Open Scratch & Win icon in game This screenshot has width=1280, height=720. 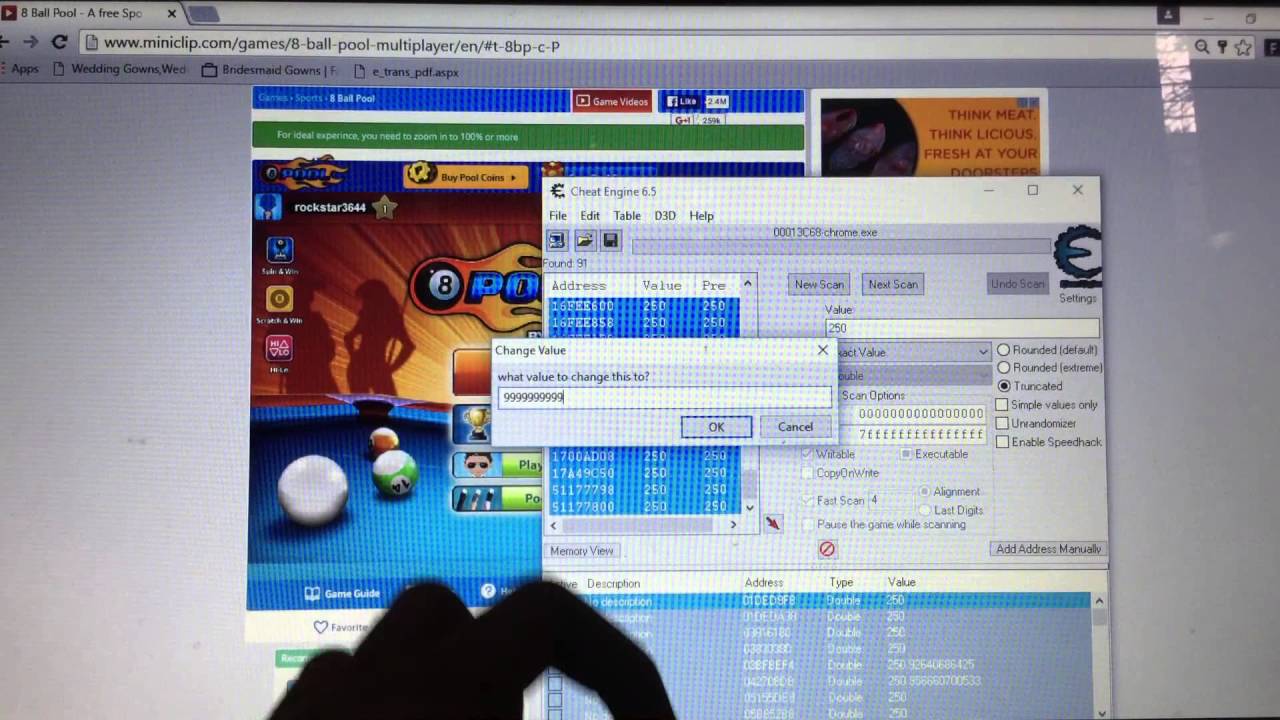tap(279, 299)
